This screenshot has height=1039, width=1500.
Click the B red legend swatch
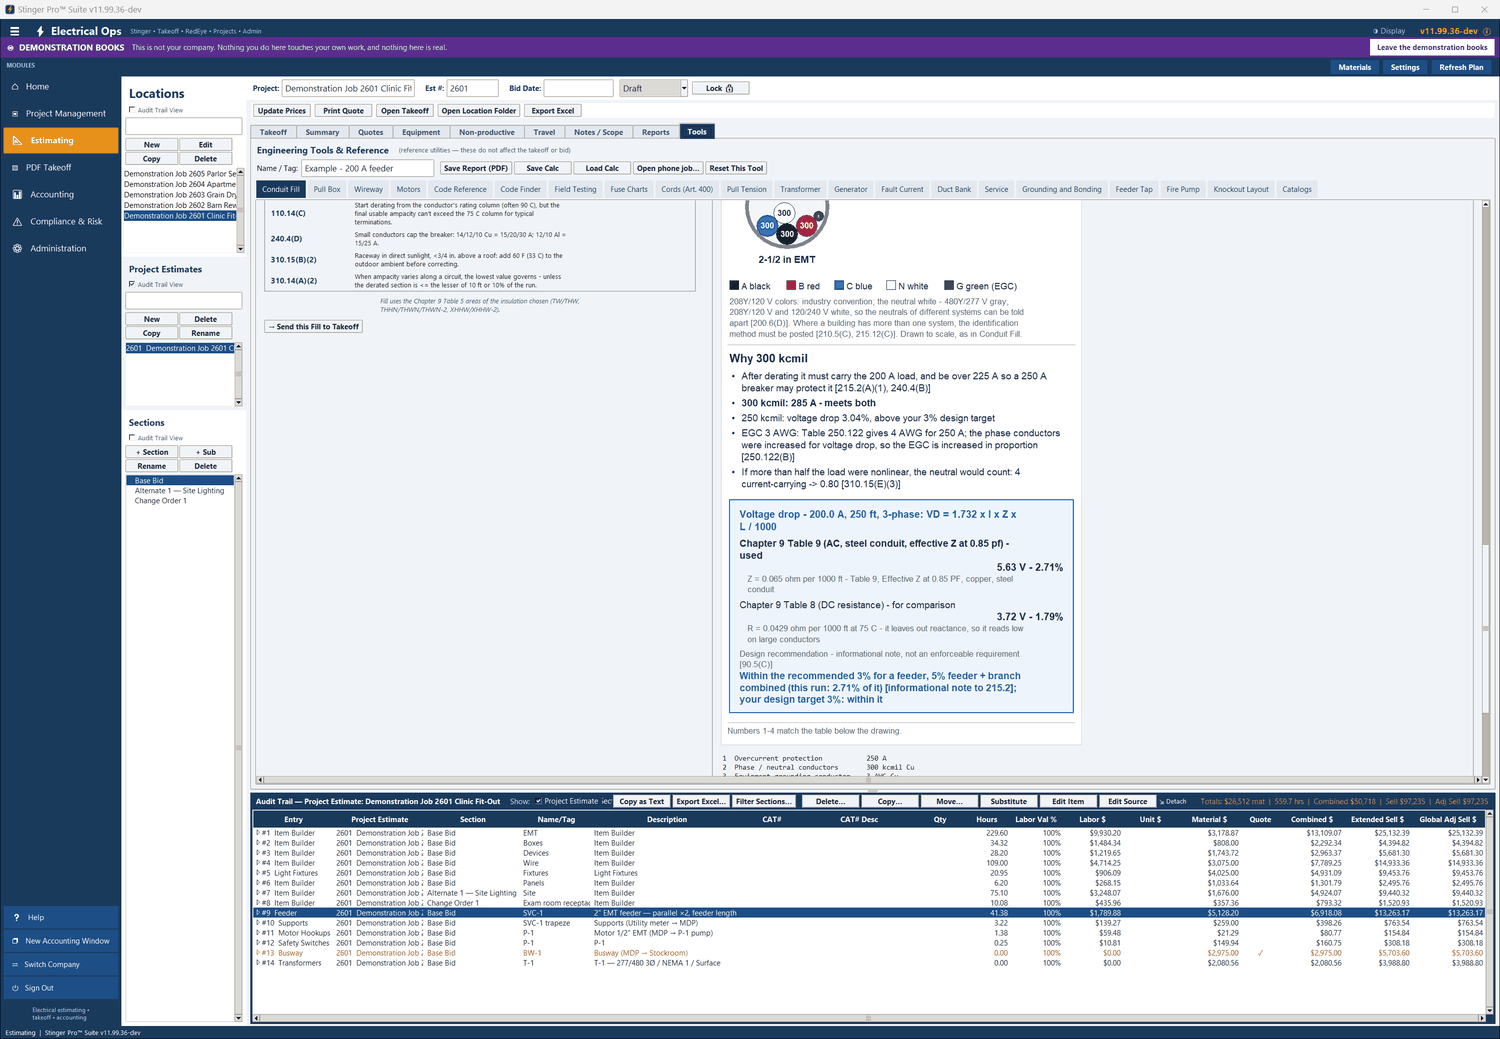click(791, 285)
